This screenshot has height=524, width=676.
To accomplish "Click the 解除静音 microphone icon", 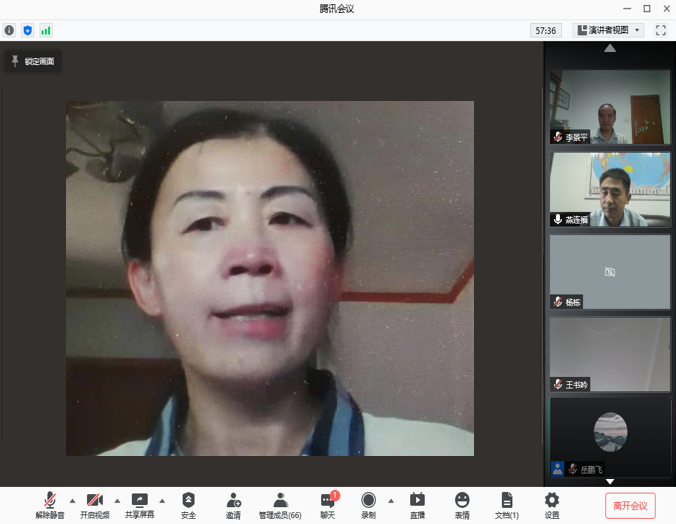I will click(49, 501).
